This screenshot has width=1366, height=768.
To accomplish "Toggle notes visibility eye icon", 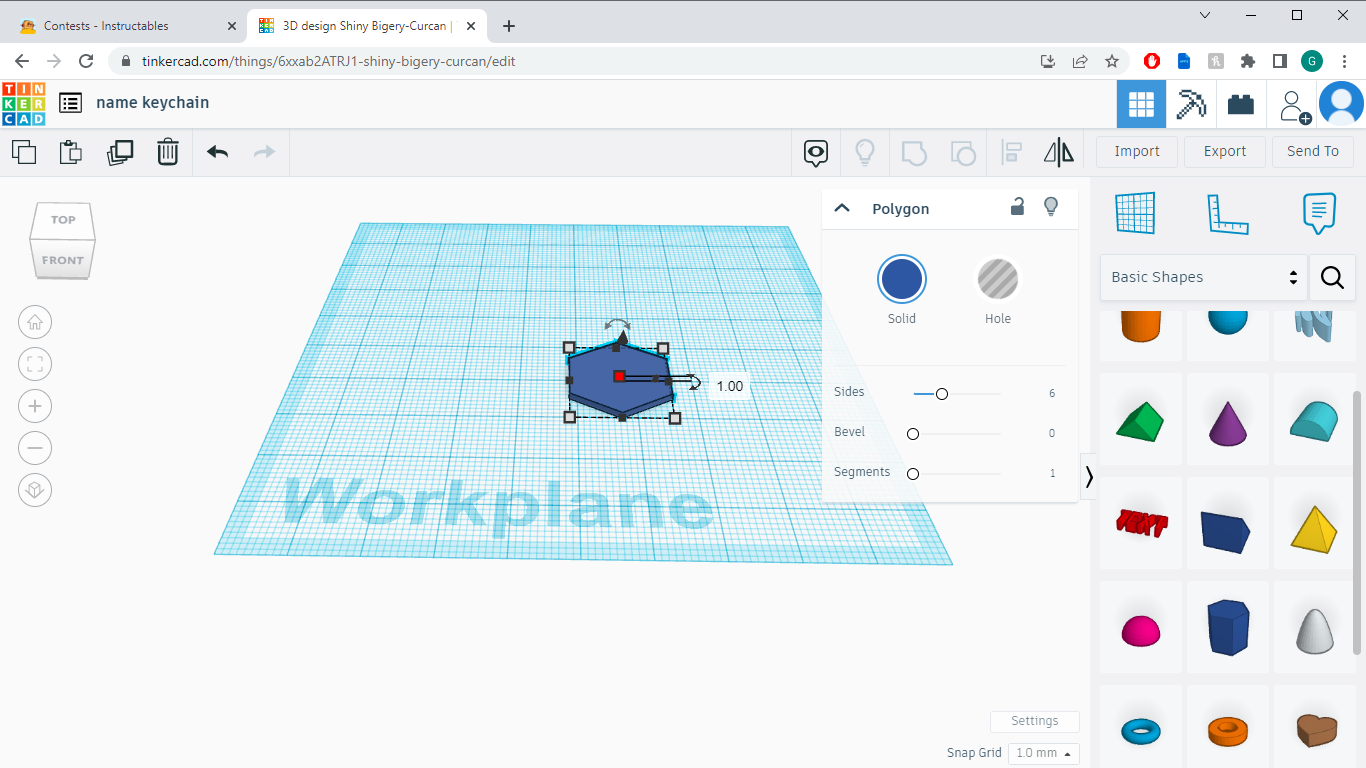I will coord(817,153).
